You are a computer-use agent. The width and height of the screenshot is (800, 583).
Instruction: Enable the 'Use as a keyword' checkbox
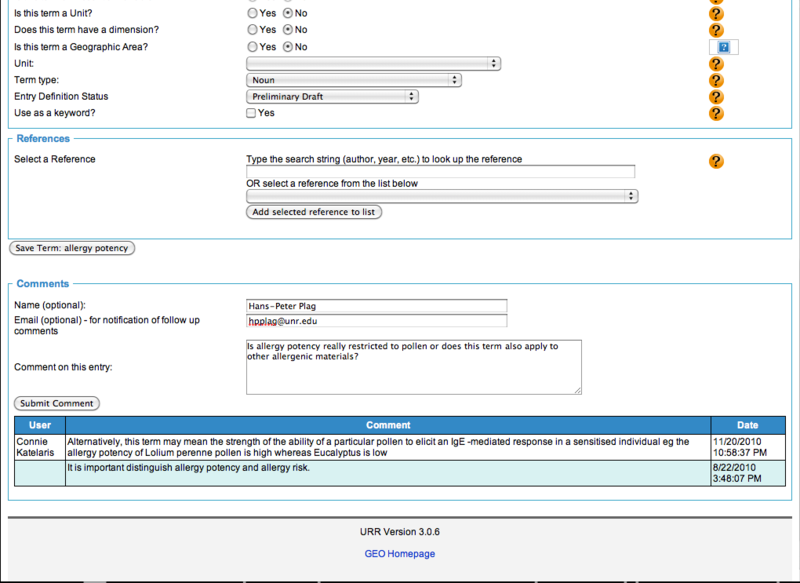pyautogui.click(x=252, y=114)
